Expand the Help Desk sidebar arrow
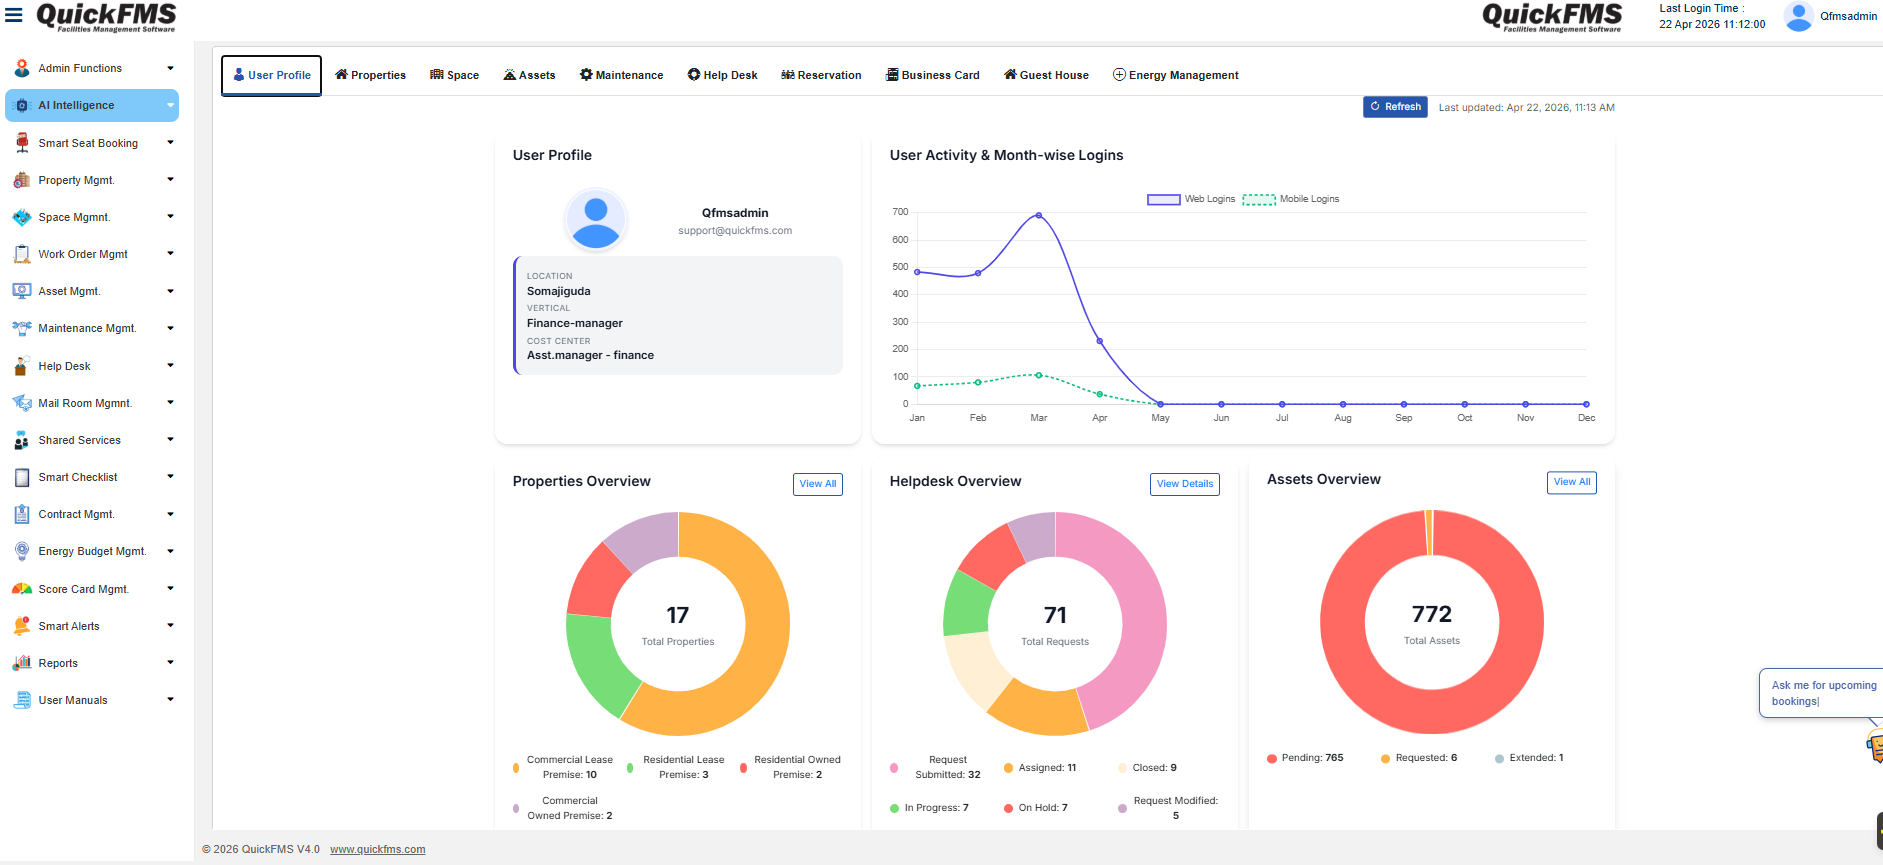Screen dimensions: 1883x865 [170, 366]
